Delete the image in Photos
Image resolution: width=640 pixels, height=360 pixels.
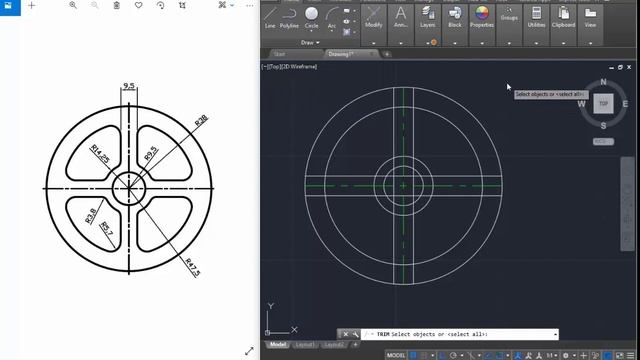(x=116, y=5)
